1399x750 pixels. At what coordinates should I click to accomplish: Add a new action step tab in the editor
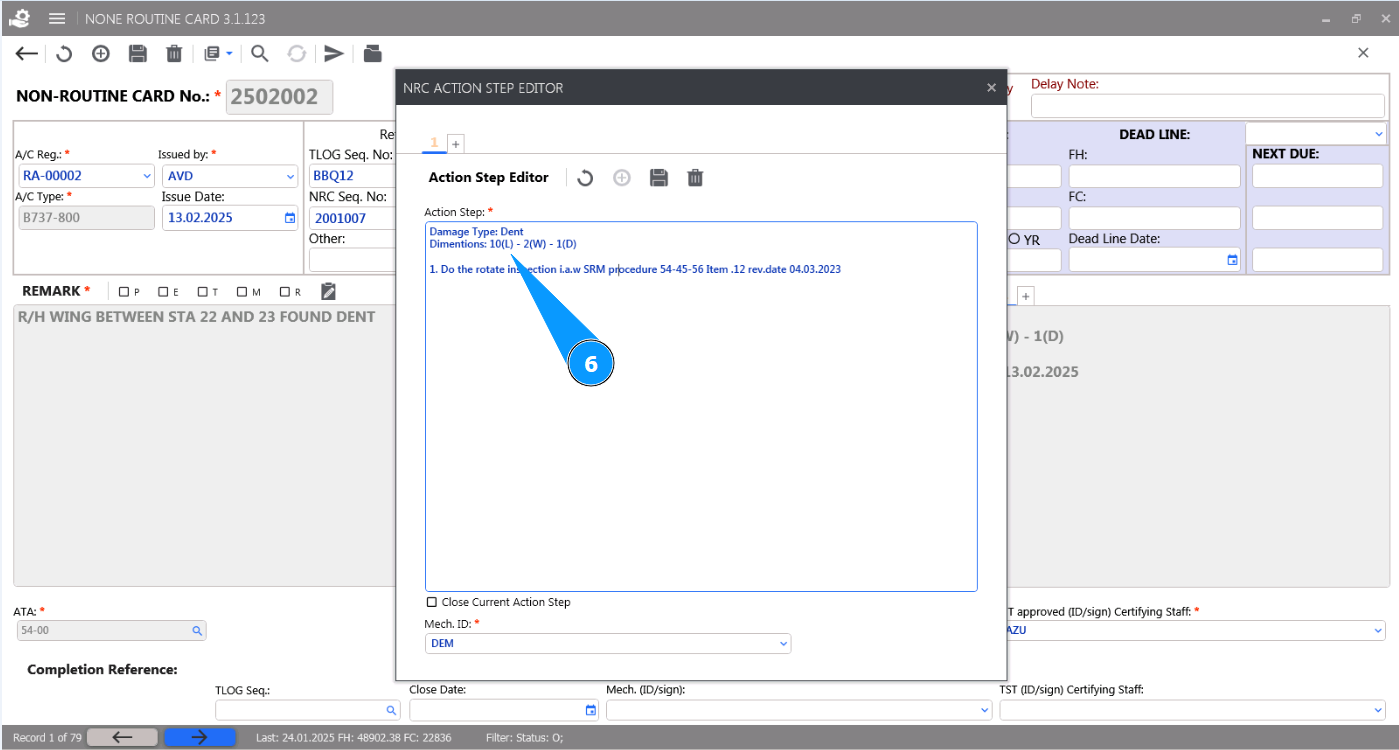click(456, 144)
